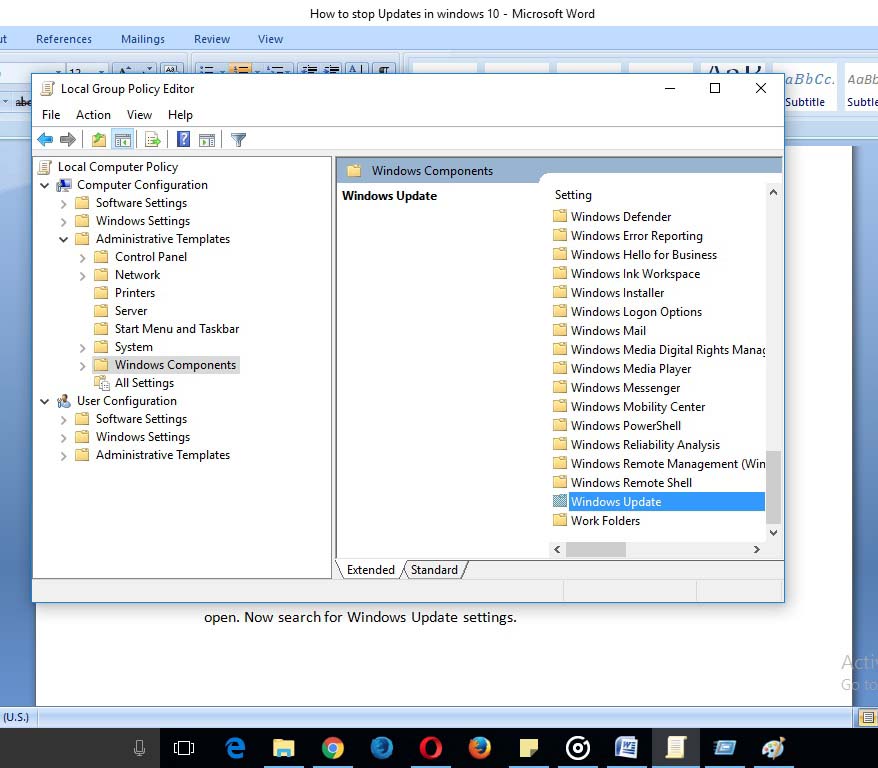Expand the Network tree node
This screenshot has width=878, height=768.
82,275
